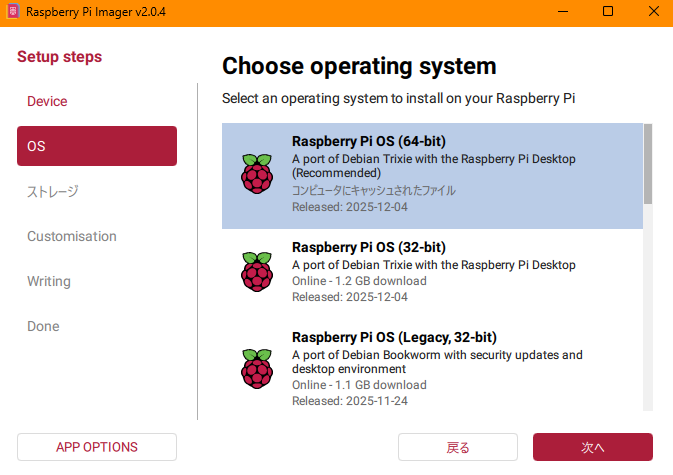This screenshot has height=475, width=673.
Task: Choose Raspberry Pi OS (32-bit) from list
Action: point(432,271)
